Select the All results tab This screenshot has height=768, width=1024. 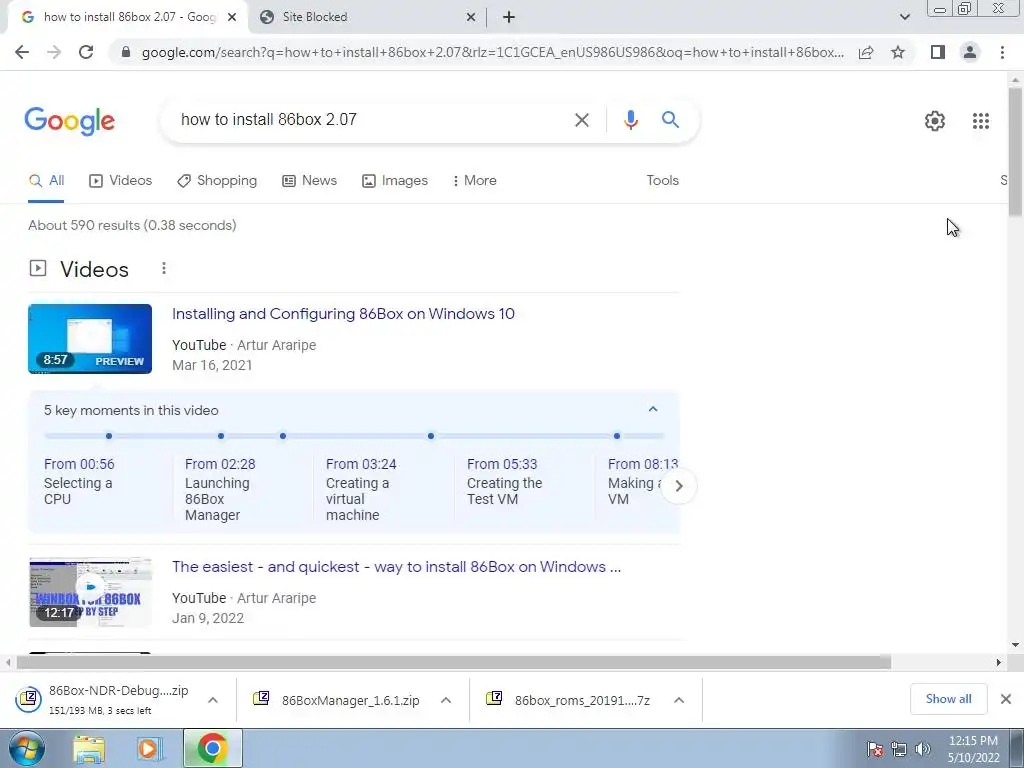coord(46,181)
